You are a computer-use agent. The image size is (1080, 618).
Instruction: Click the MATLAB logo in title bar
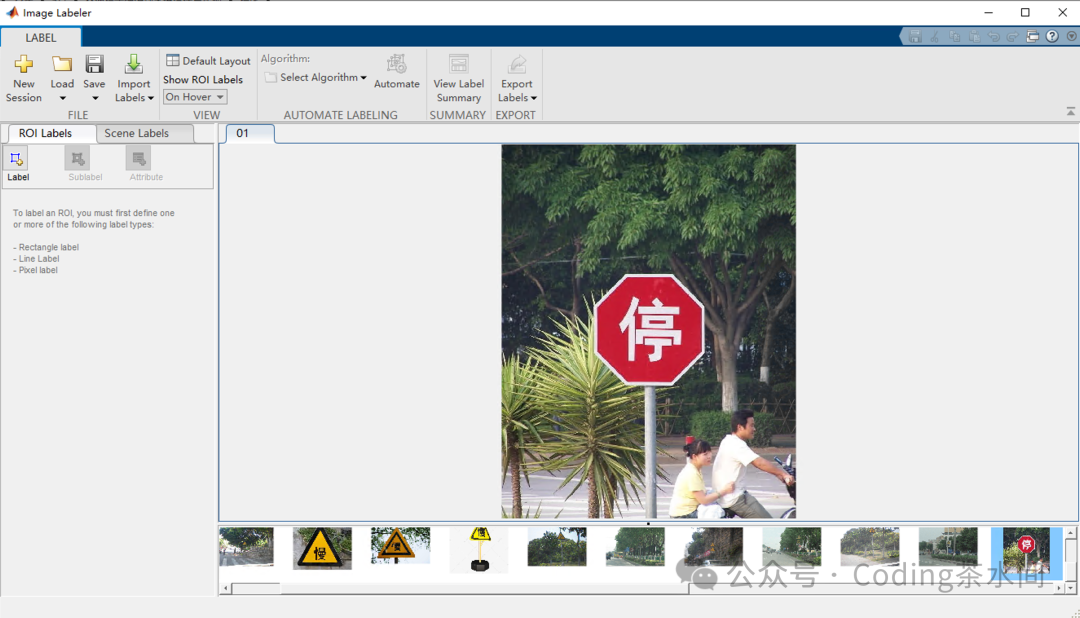tap(12, 12)
